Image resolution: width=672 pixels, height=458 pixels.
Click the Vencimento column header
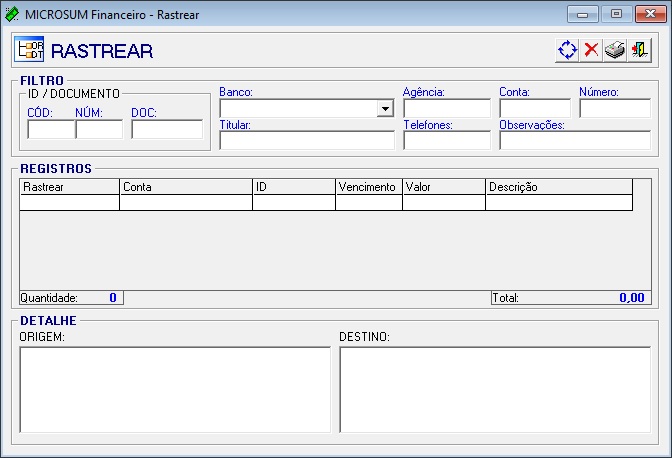pyautogui.click(x=369, y=187)
